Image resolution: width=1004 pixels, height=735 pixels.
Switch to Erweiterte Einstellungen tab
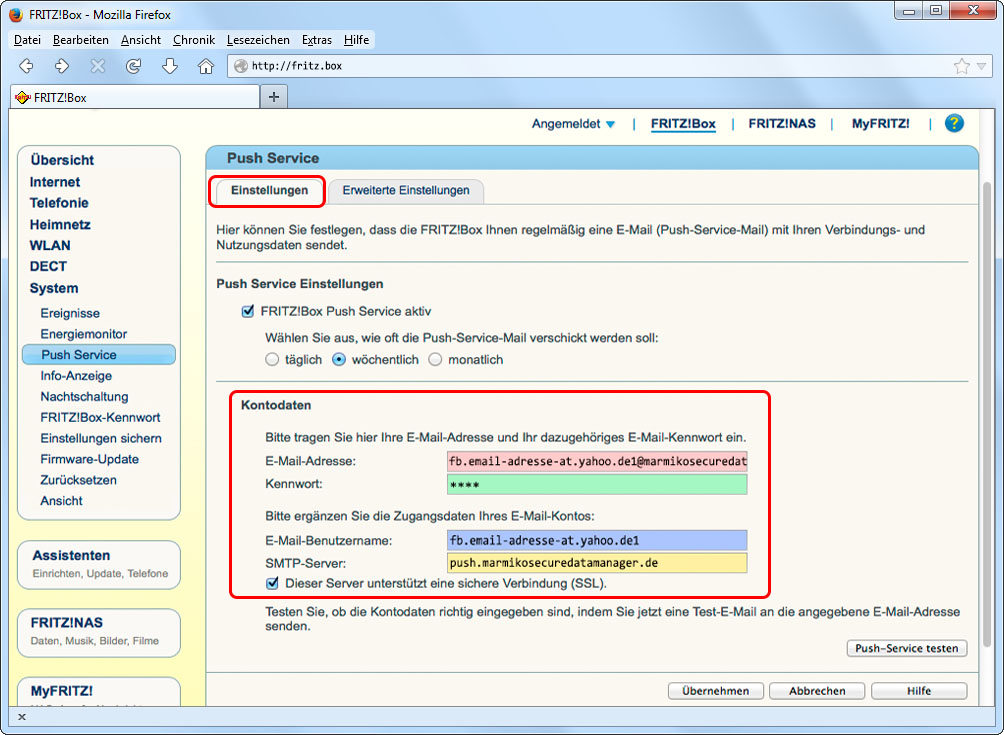[x=406, y=191]
